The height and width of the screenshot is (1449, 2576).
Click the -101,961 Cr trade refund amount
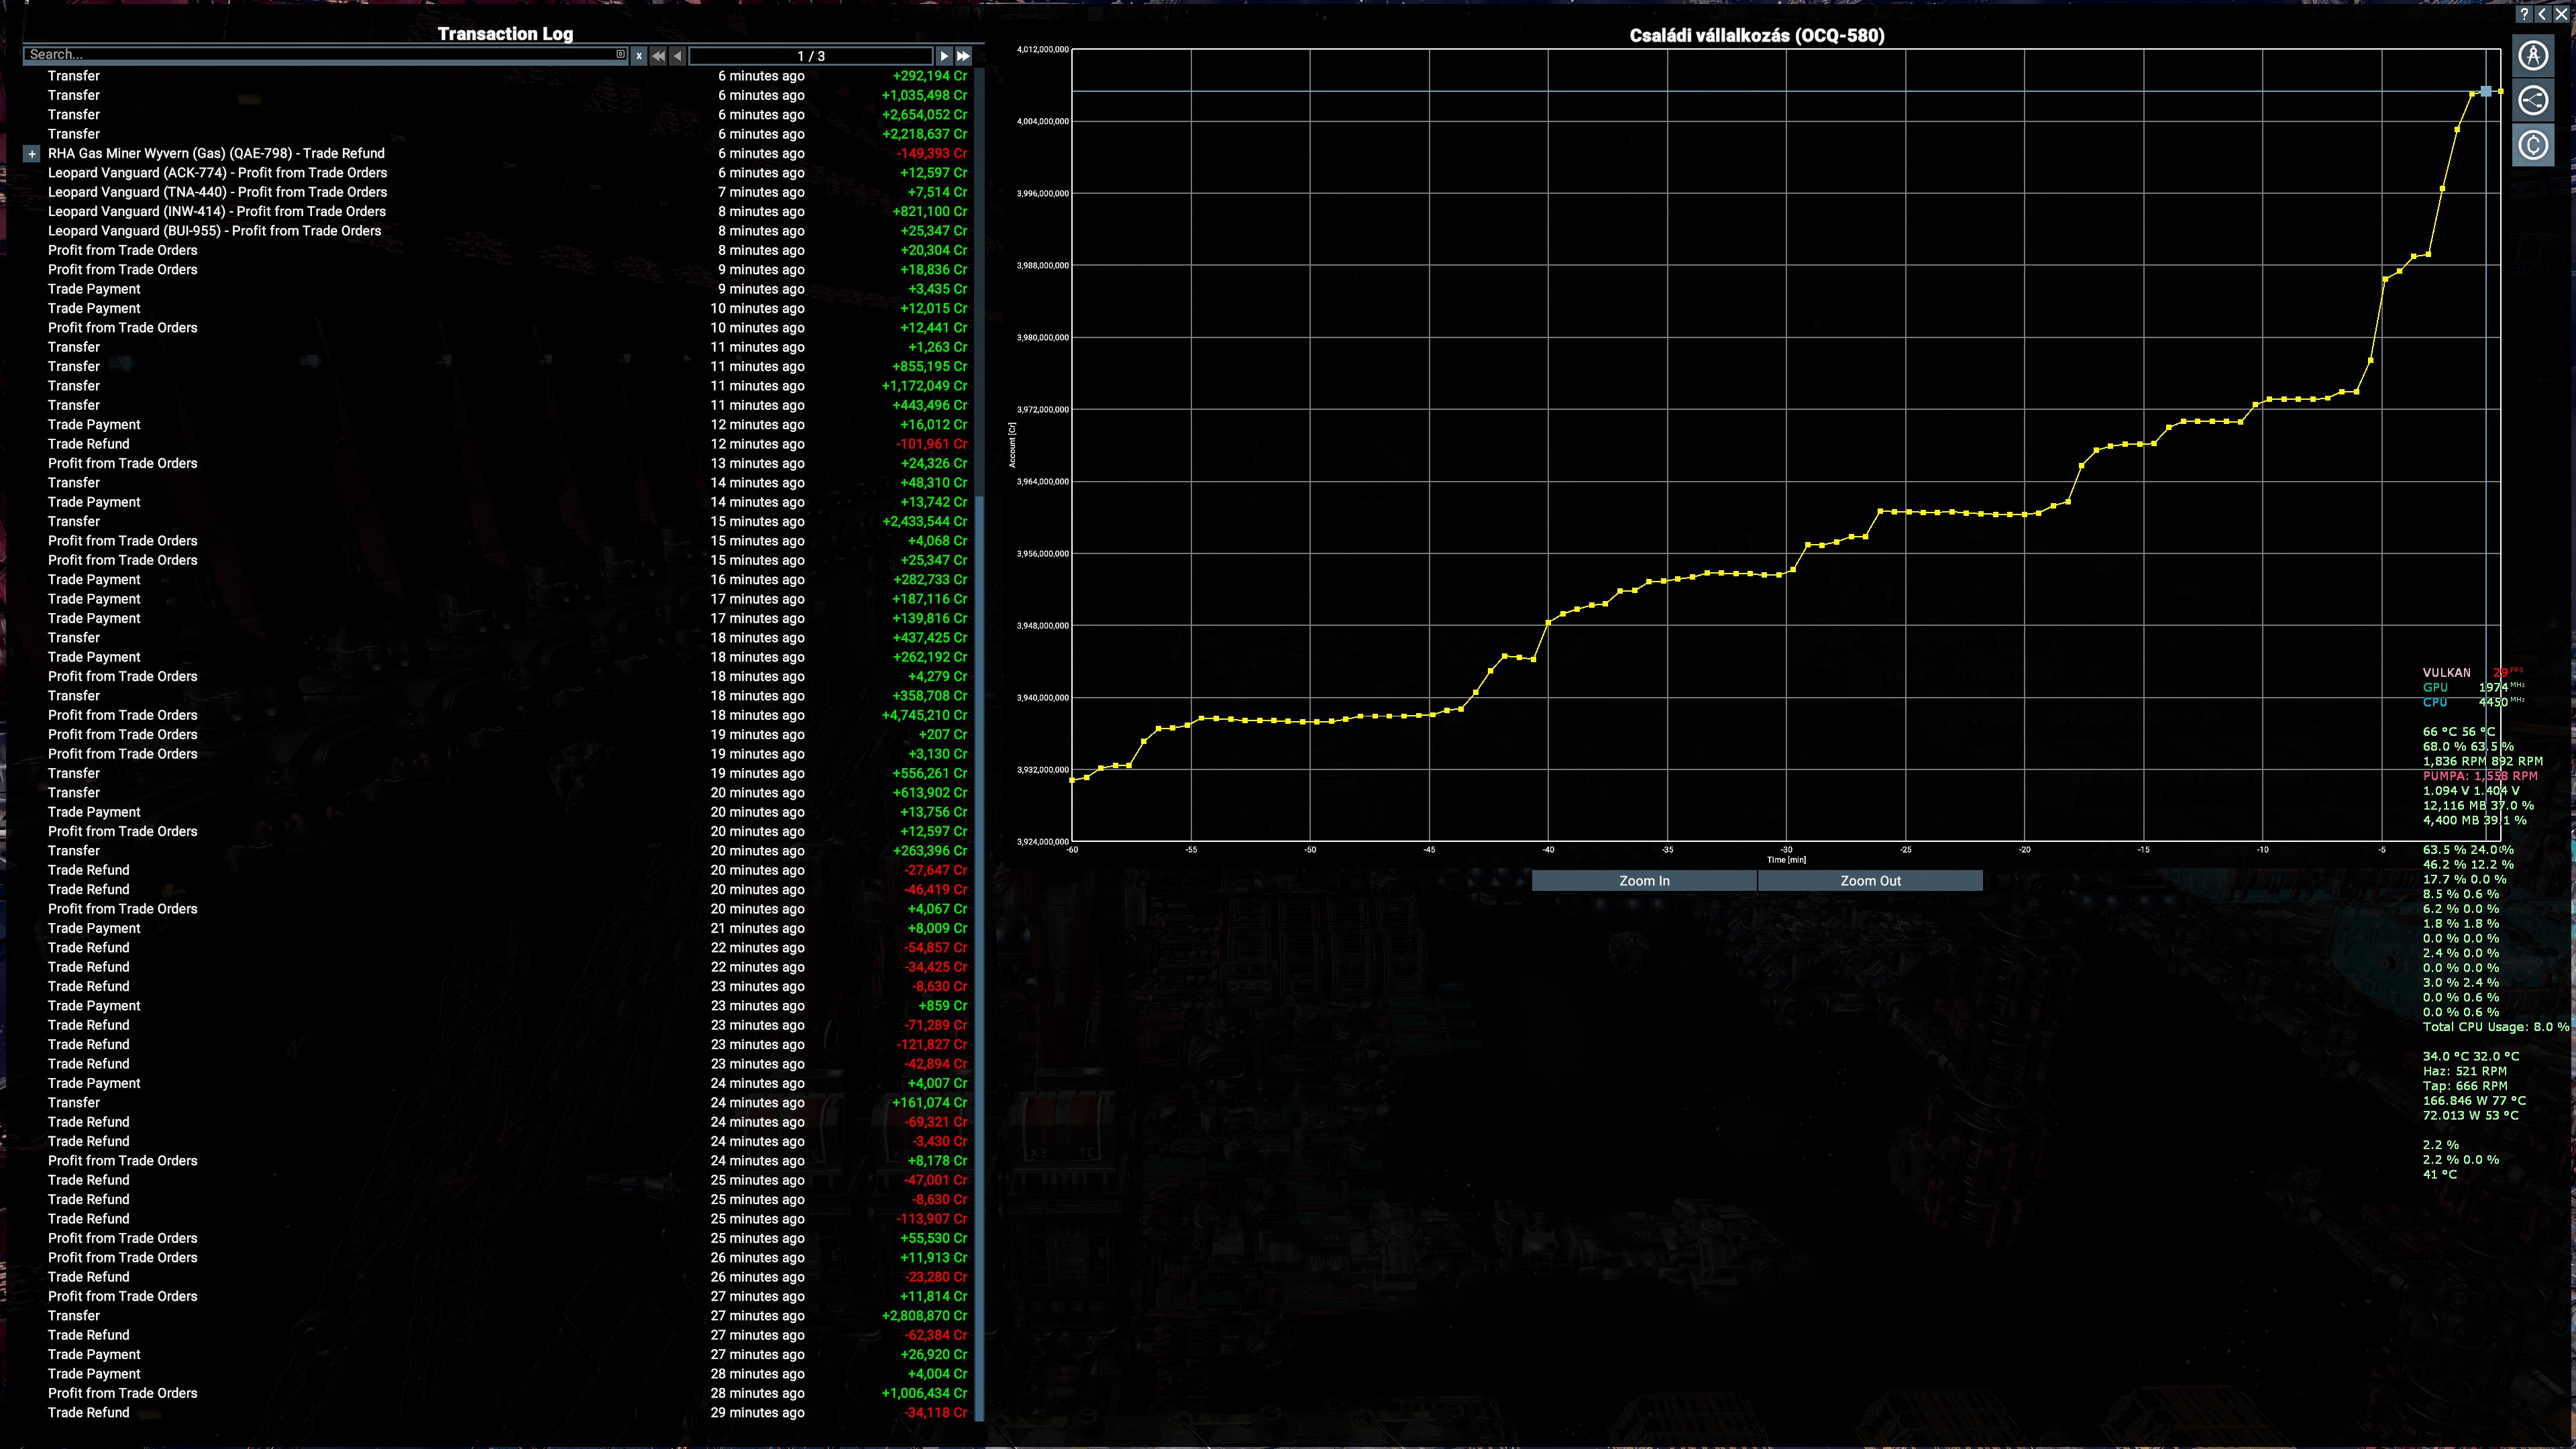[932, 444]
